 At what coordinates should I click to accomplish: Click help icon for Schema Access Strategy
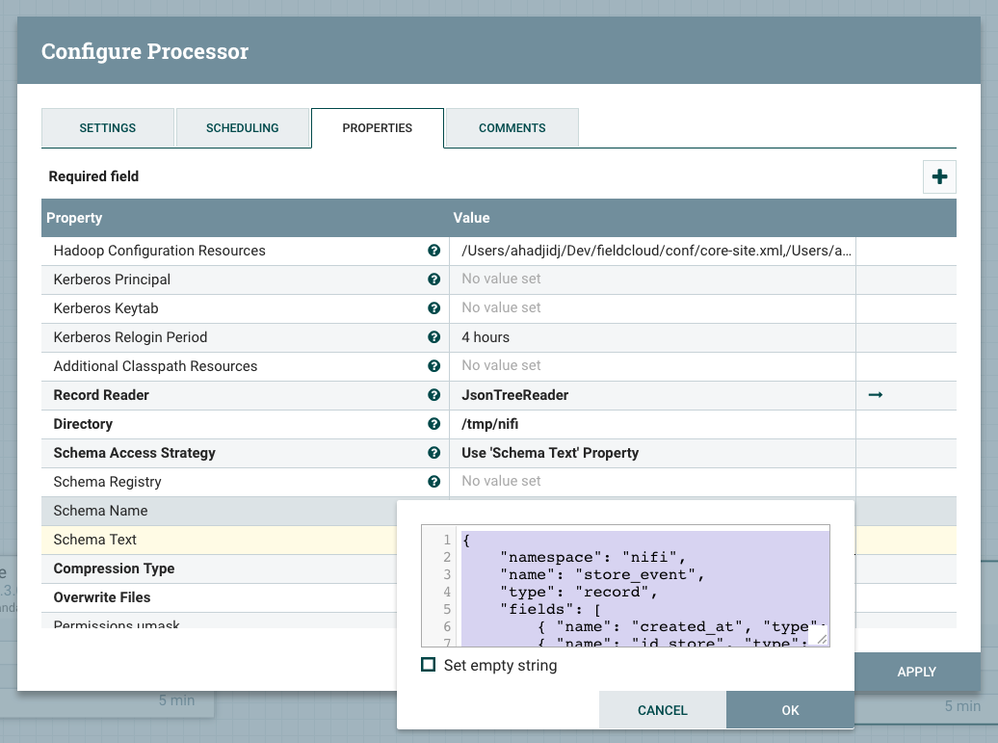pos(434,453)
